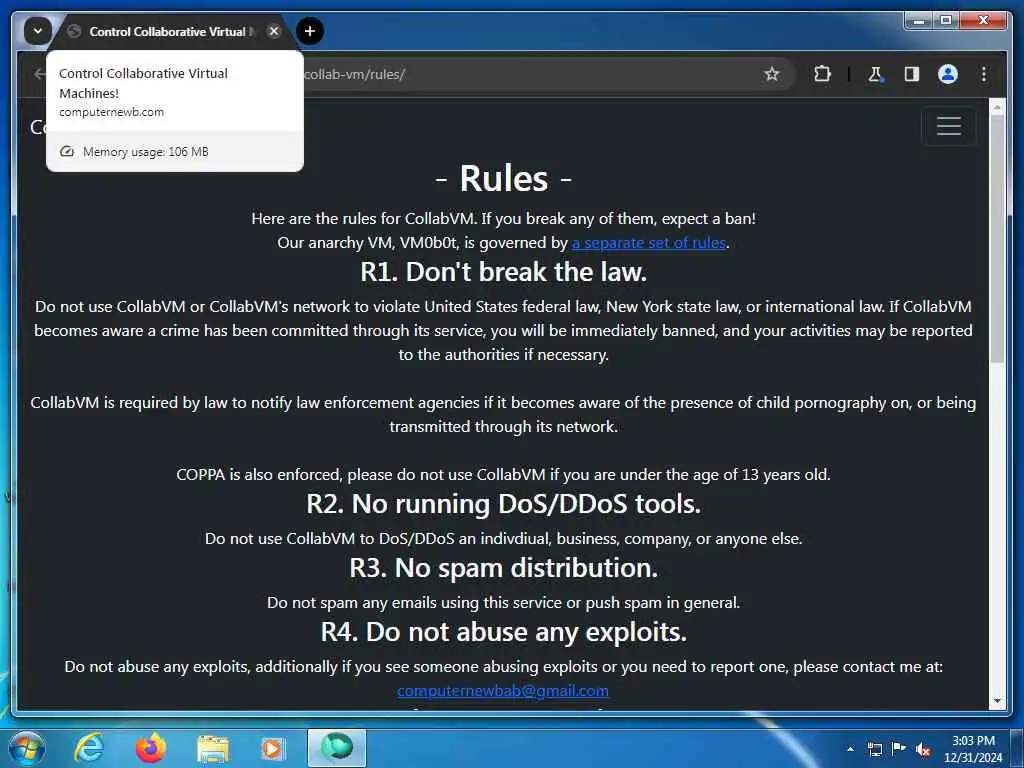Open a new browser tab

pyautogui.click(x=310, y=31)
